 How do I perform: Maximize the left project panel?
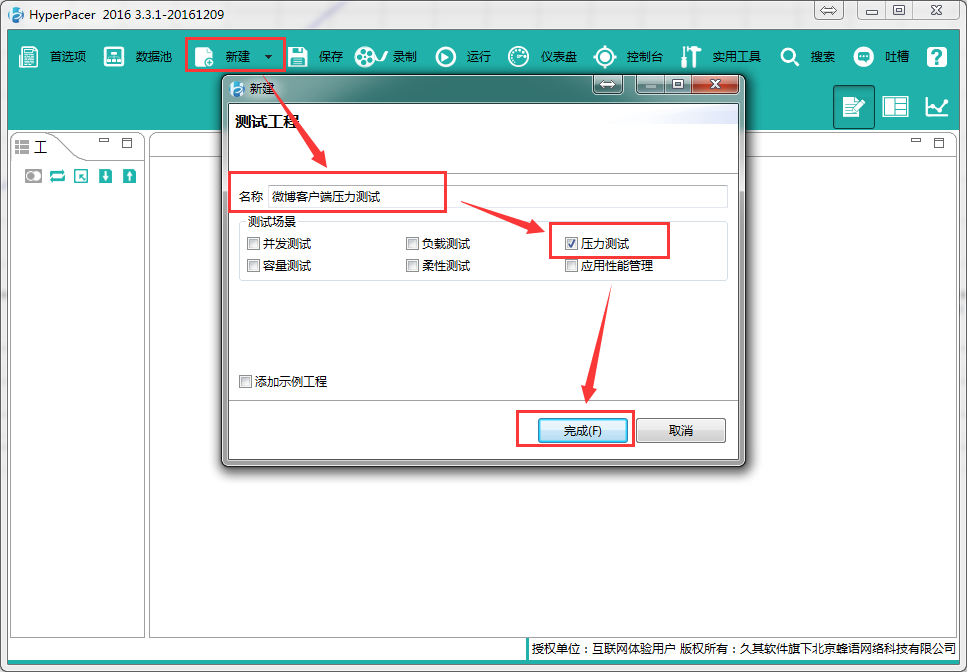(x=127, y=143)
